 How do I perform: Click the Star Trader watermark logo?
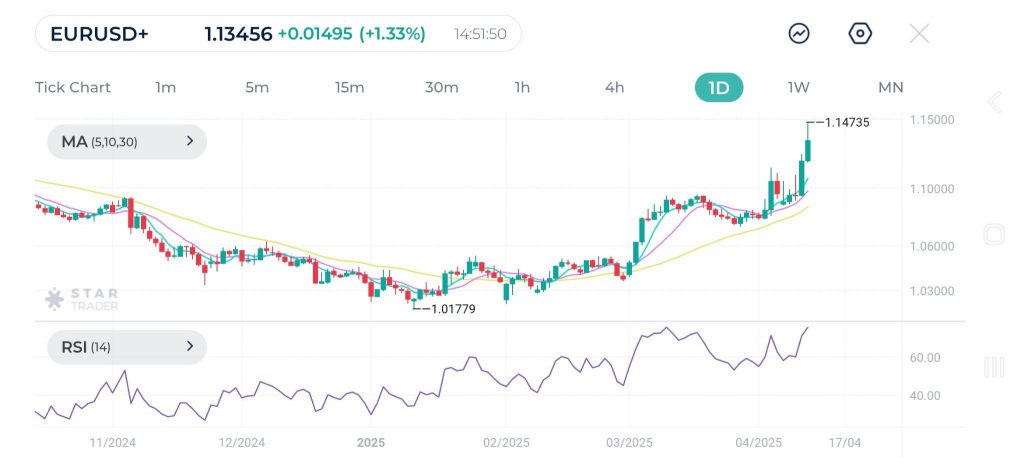point(82,299)
